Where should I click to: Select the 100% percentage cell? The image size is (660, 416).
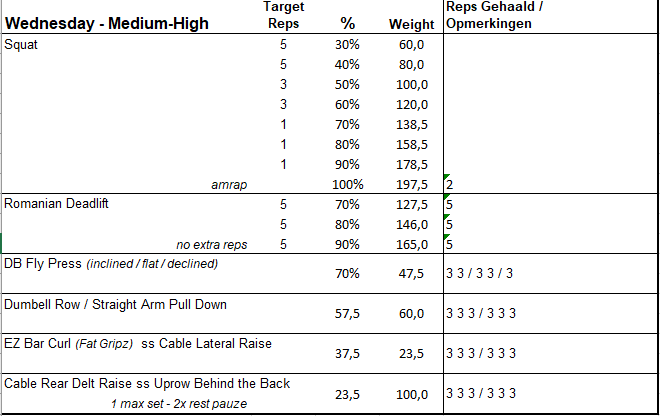coord(349,185)
